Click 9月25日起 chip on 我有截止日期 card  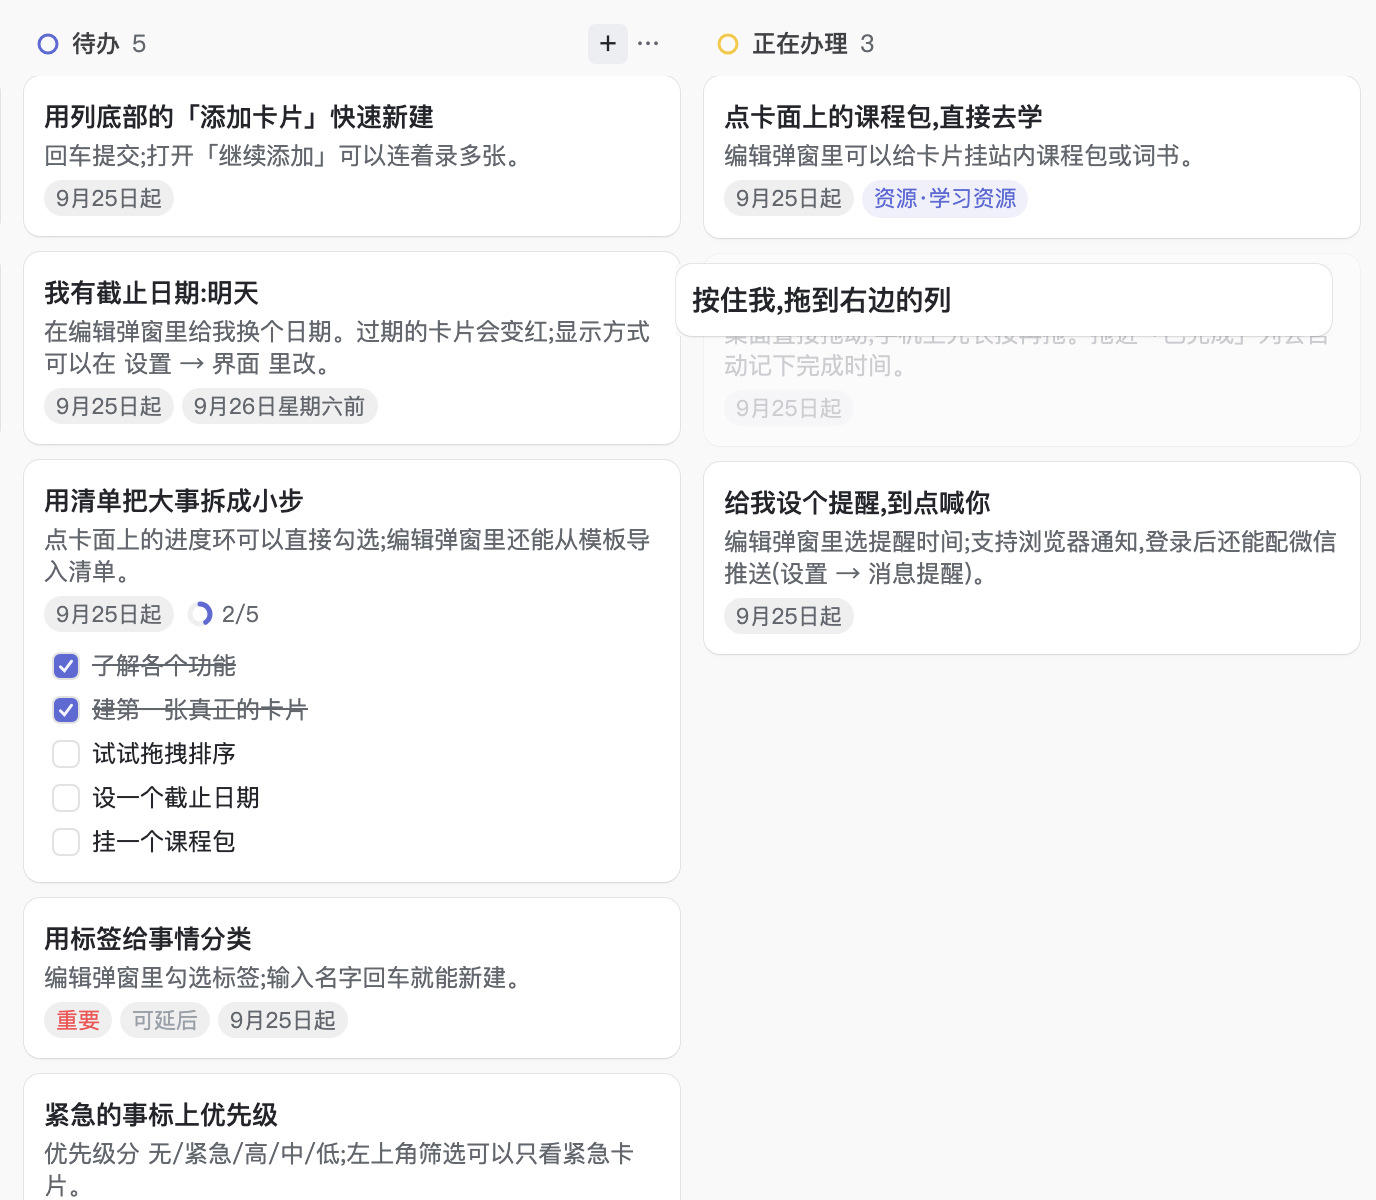click(x=109, y=406)
